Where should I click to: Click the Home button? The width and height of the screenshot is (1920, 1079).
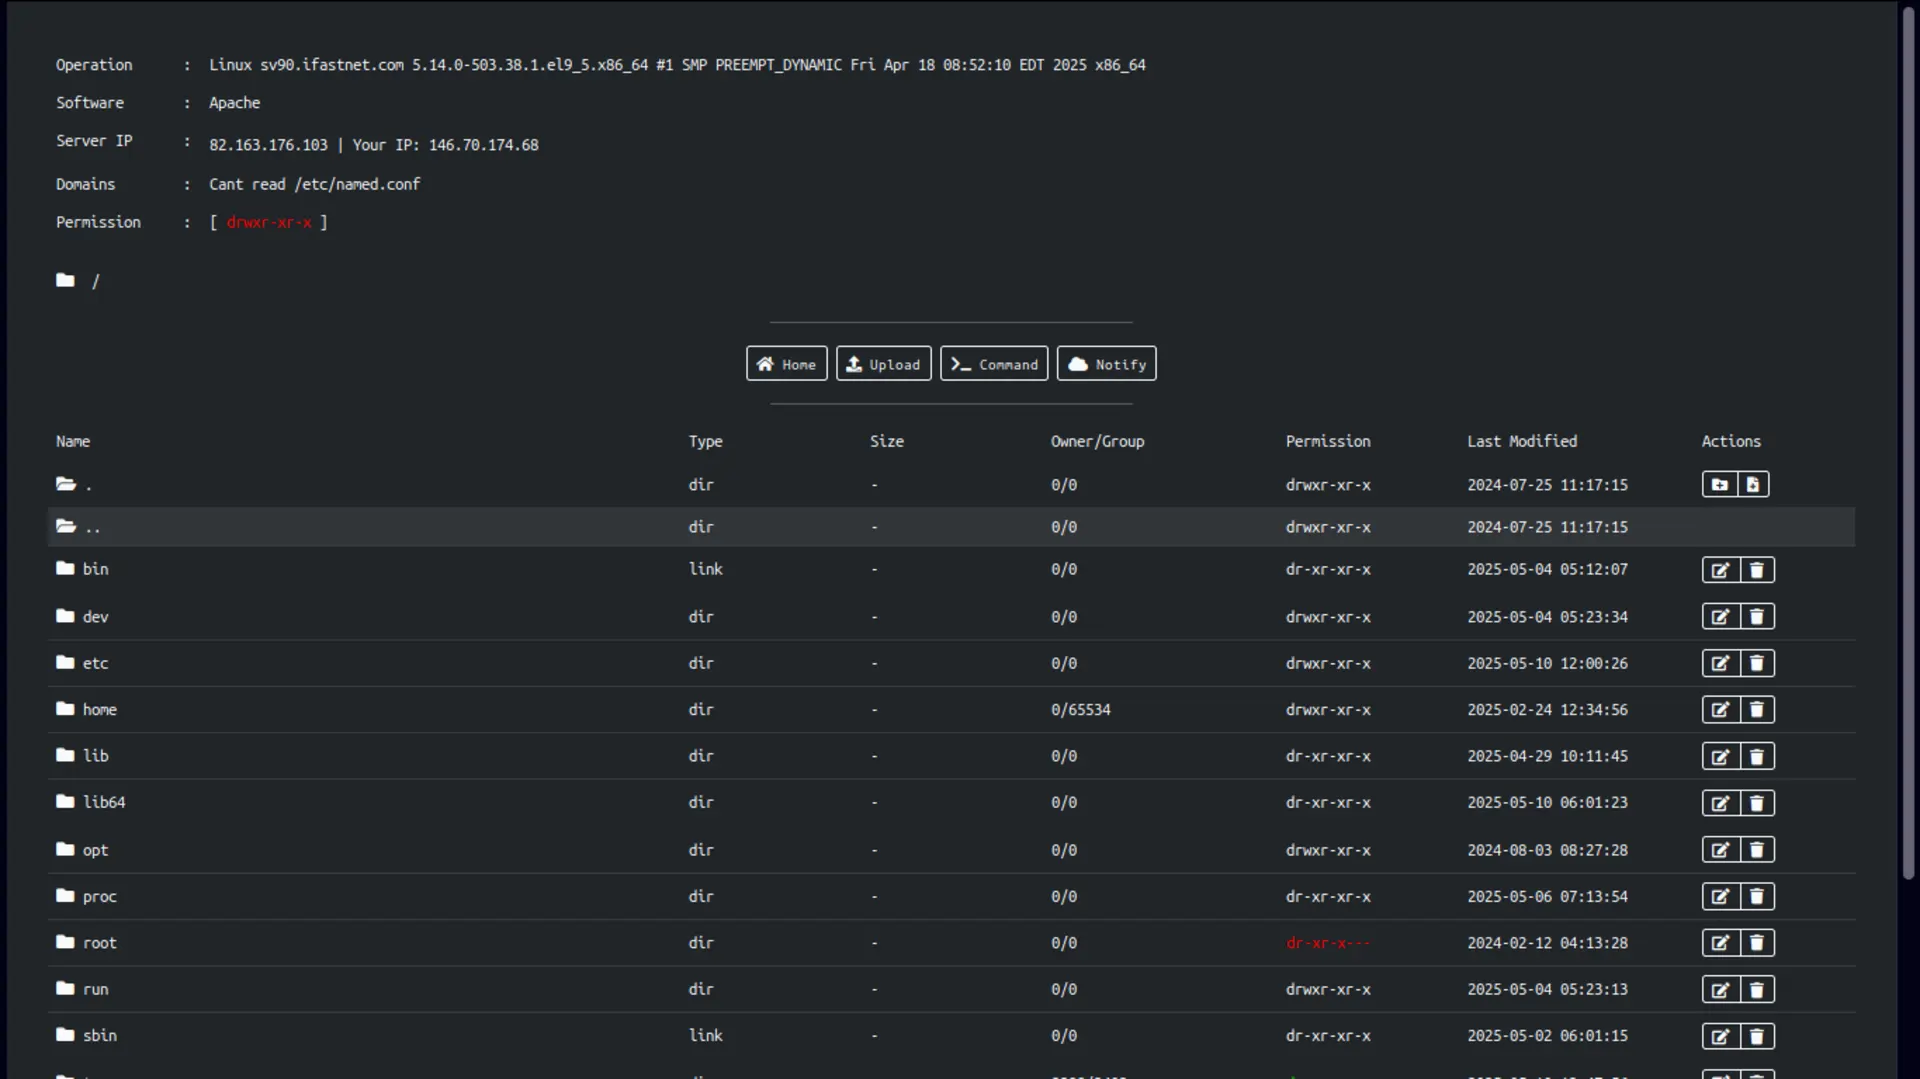point(787,364)
